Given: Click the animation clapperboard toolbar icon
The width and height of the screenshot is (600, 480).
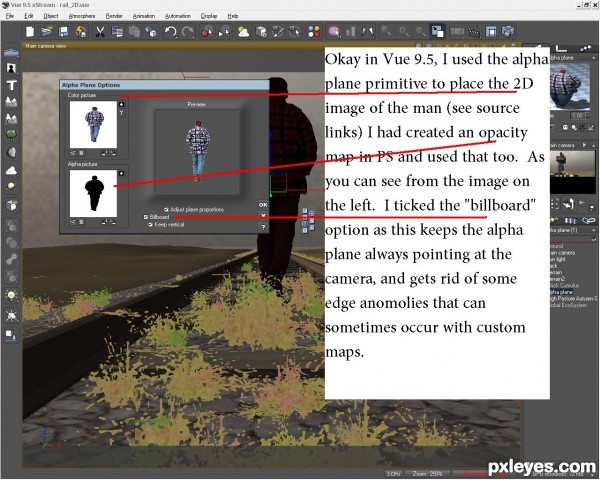Looking at the screenshot, I should click(474, 31).
